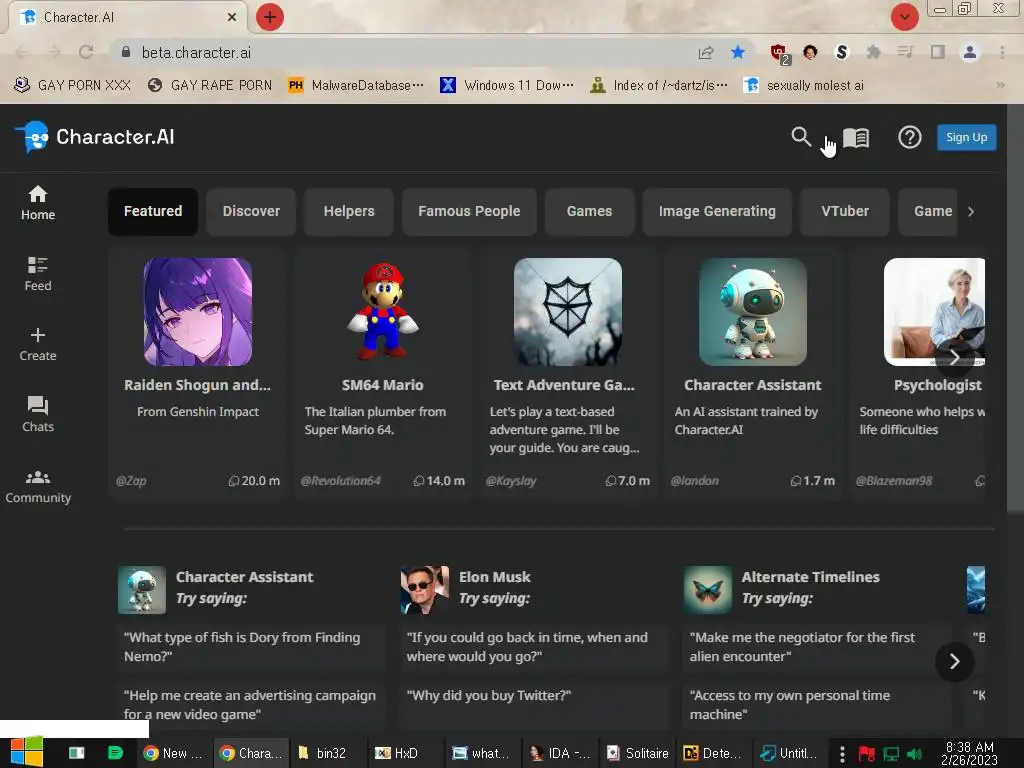Open the Chrome three-dot menu

[1002, 52]
